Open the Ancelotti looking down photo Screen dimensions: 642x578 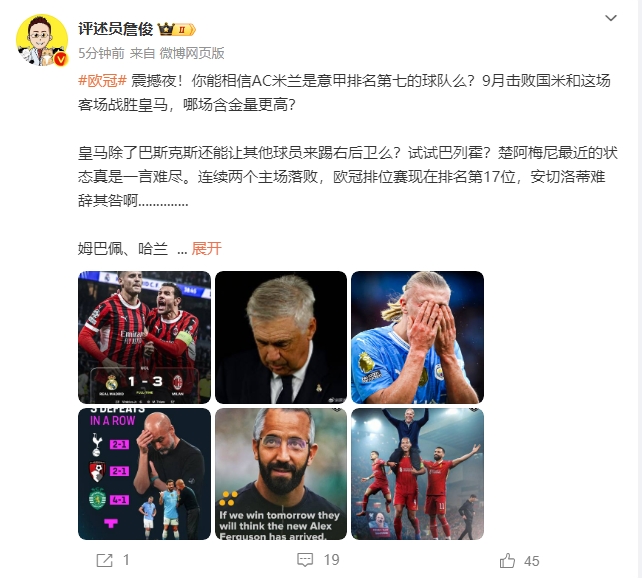tap(281, 337)
